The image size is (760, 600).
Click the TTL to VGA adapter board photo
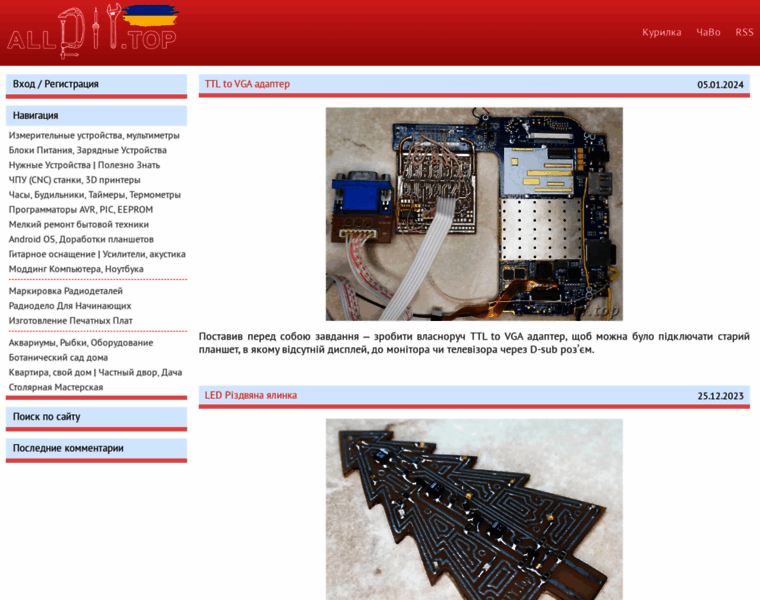(x=474, y=214)
